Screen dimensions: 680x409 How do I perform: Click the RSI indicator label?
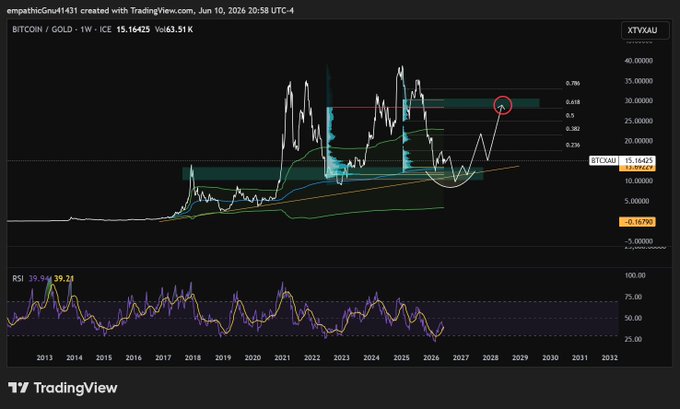tap(18, 278)
